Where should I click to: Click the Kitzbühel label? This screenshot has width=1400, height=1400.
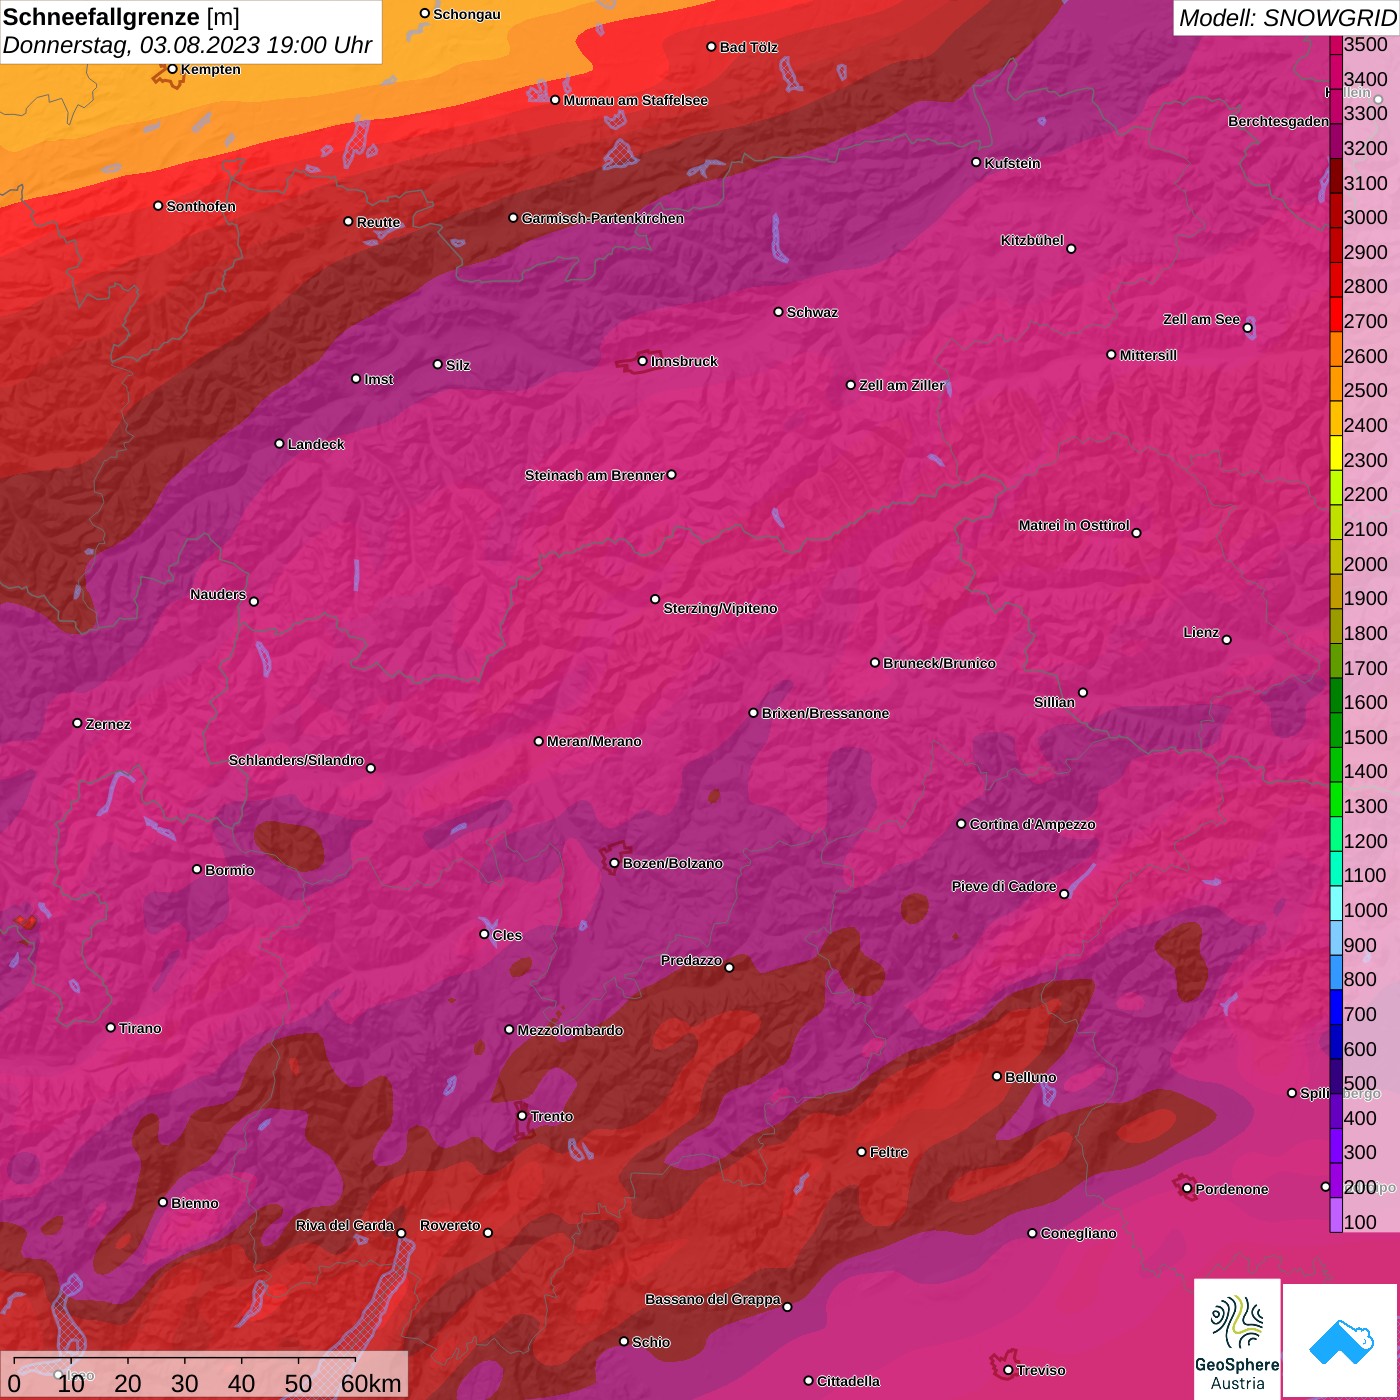[x=1032, y=240]
